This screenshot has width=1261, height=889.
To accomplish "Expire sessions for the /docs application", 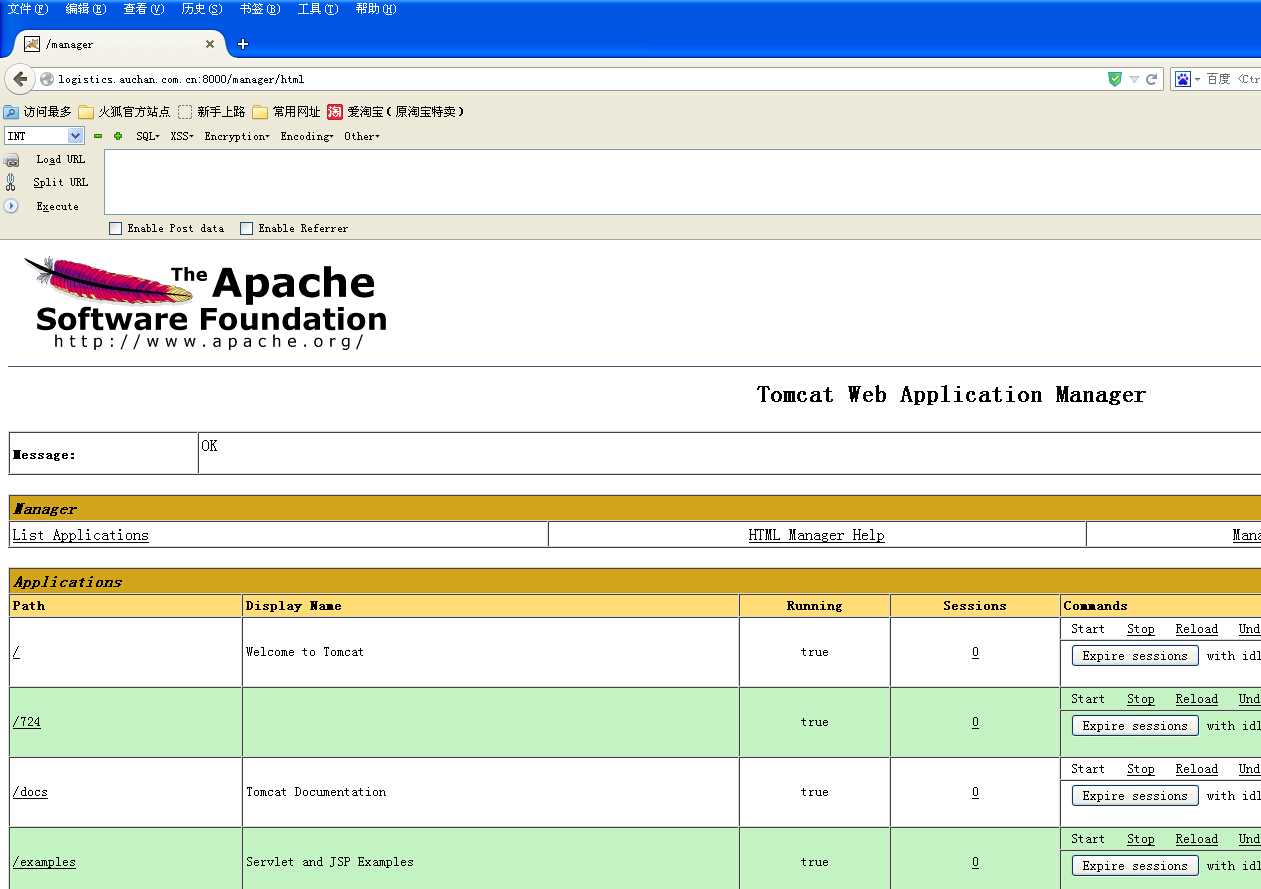I will [1135, 796].
